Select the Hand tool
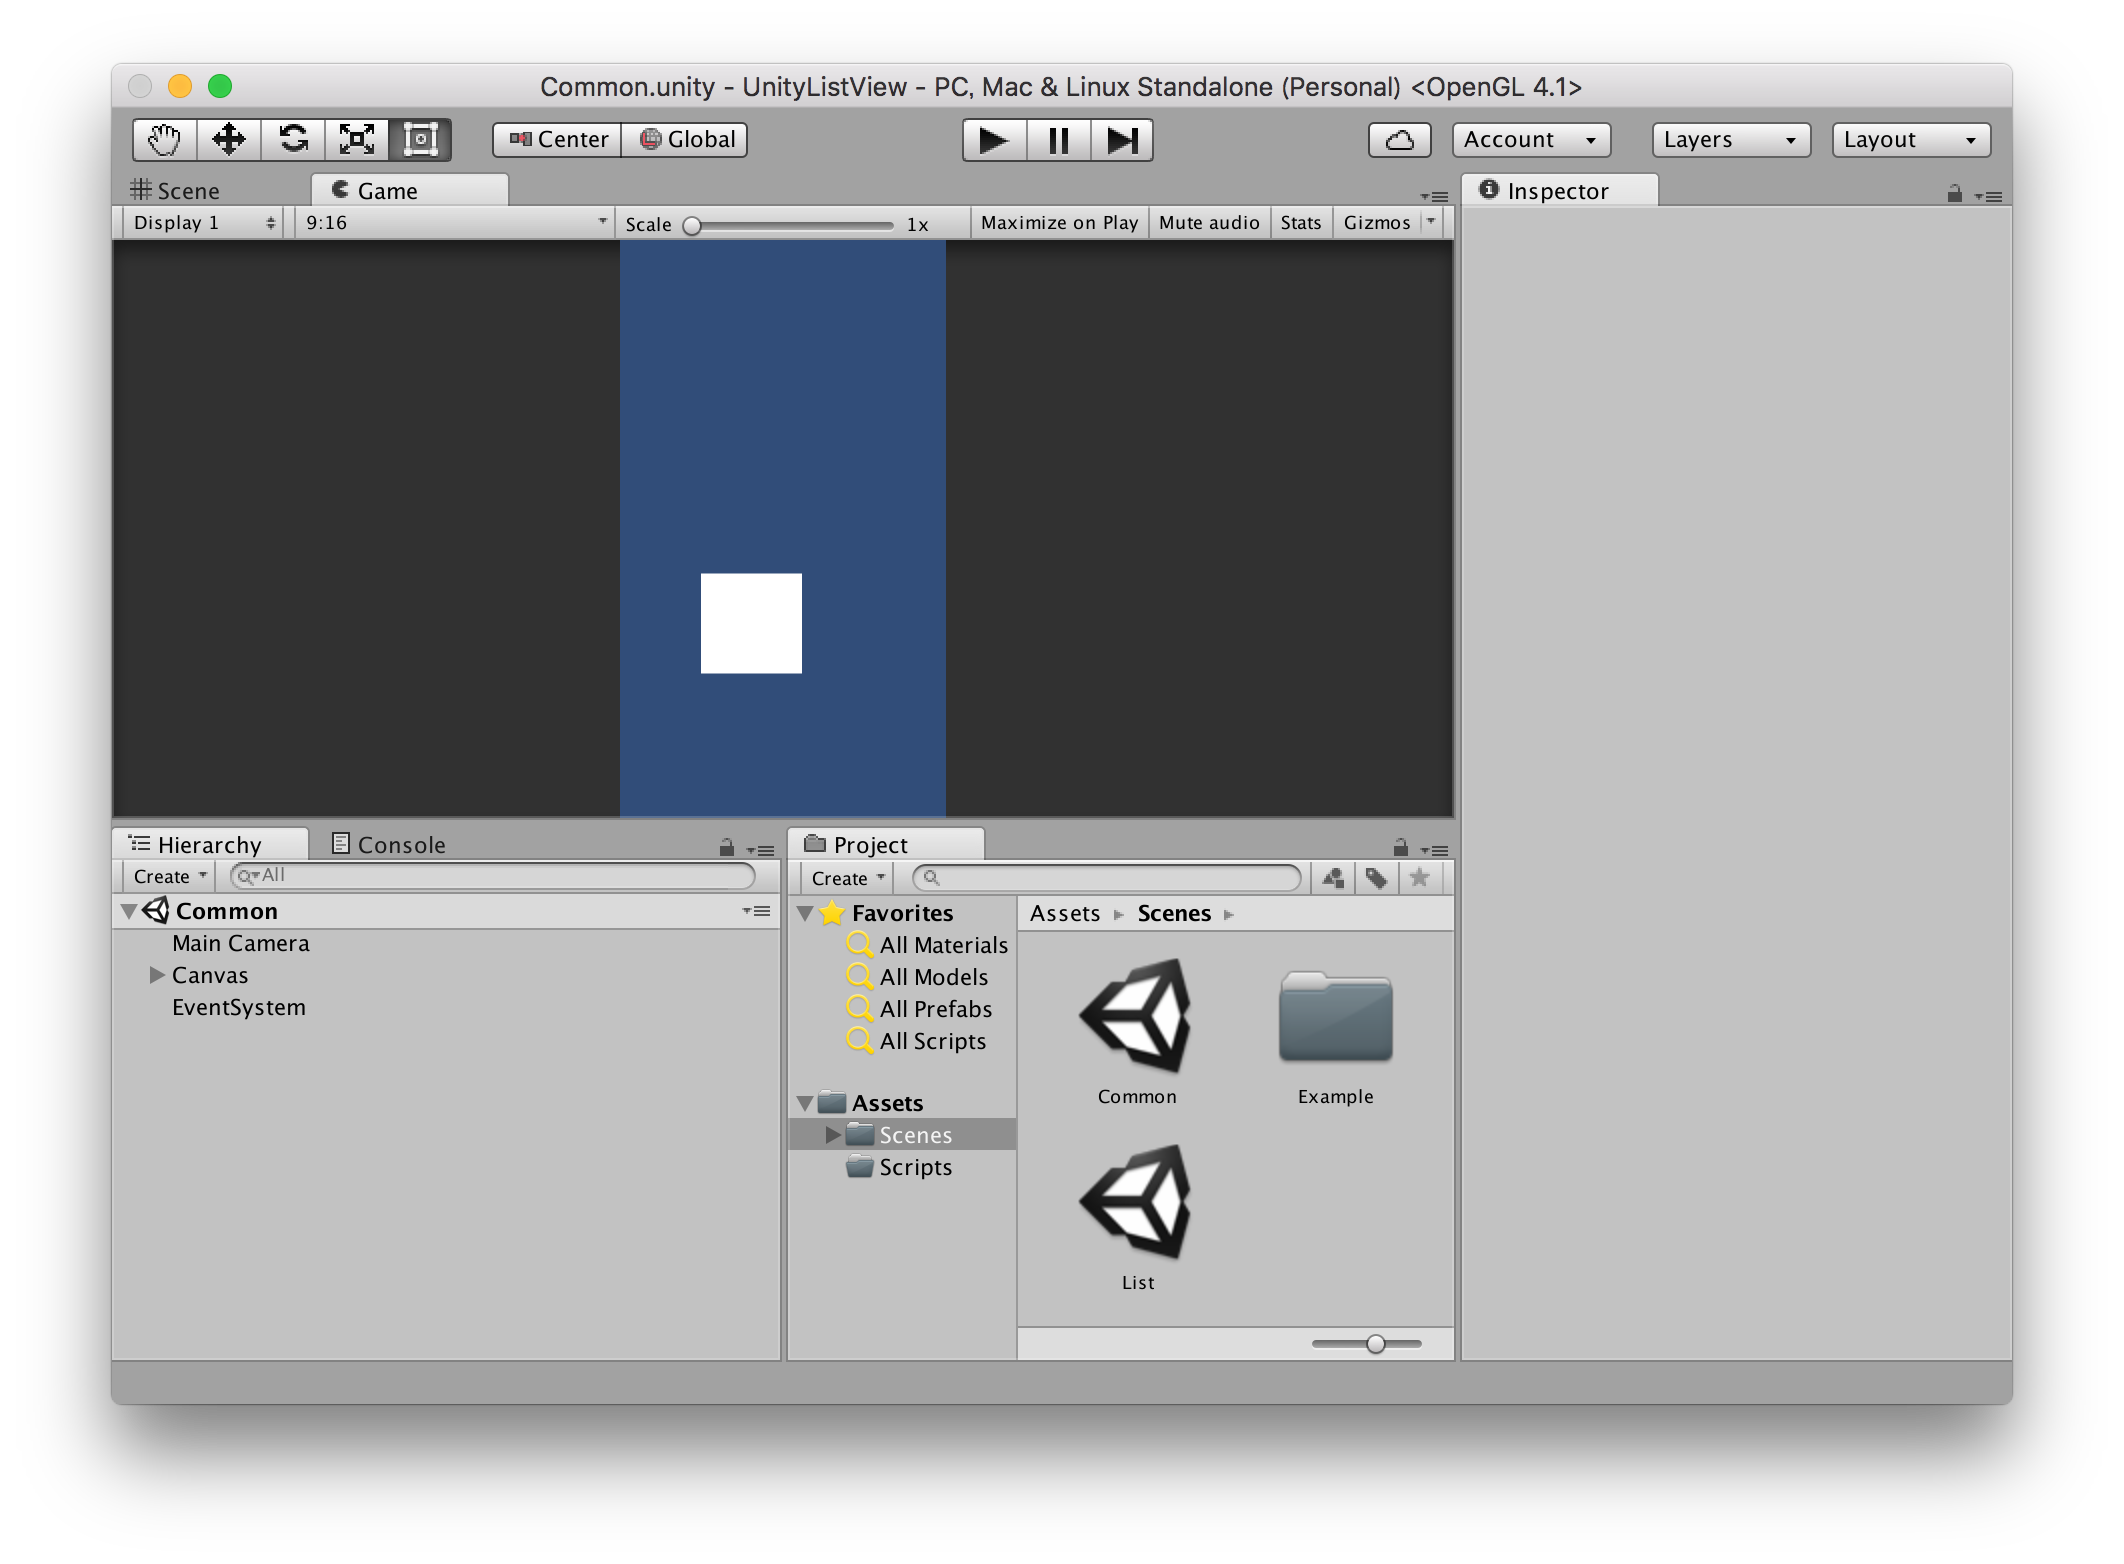The image size is (2124, 1564). click(x=164, y=139)
